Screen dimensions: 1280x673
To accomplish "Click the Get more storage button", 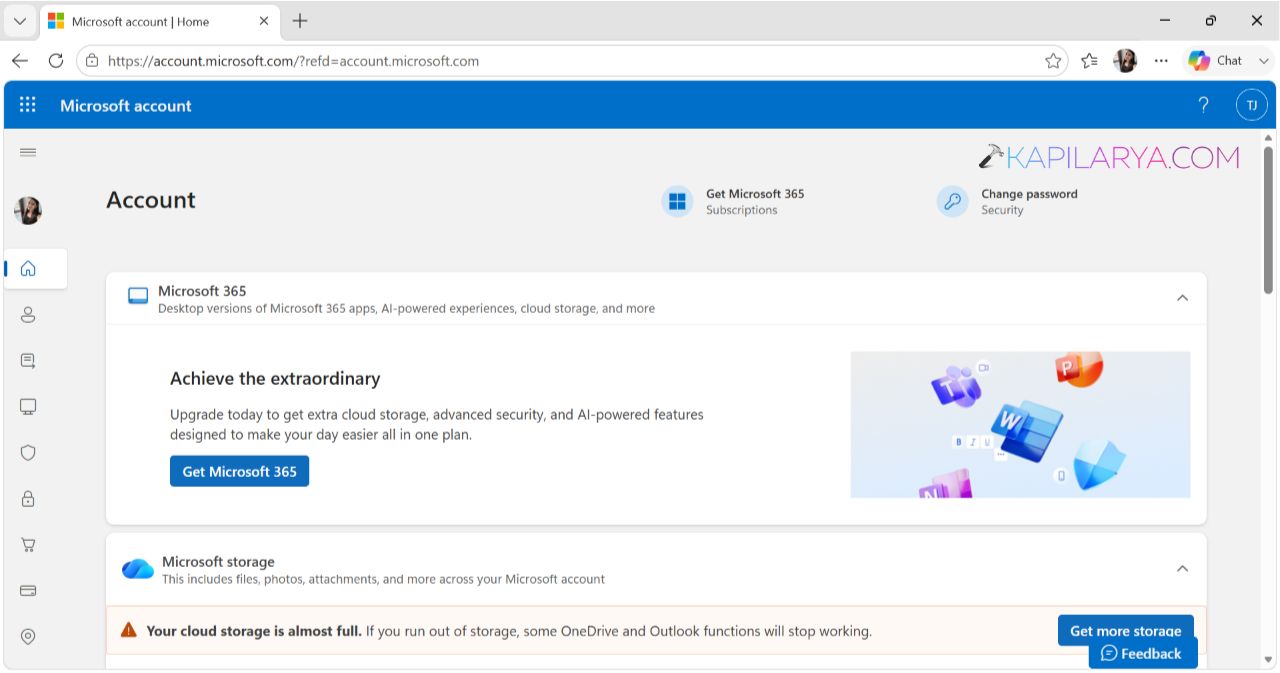I will pos(1125,631).
